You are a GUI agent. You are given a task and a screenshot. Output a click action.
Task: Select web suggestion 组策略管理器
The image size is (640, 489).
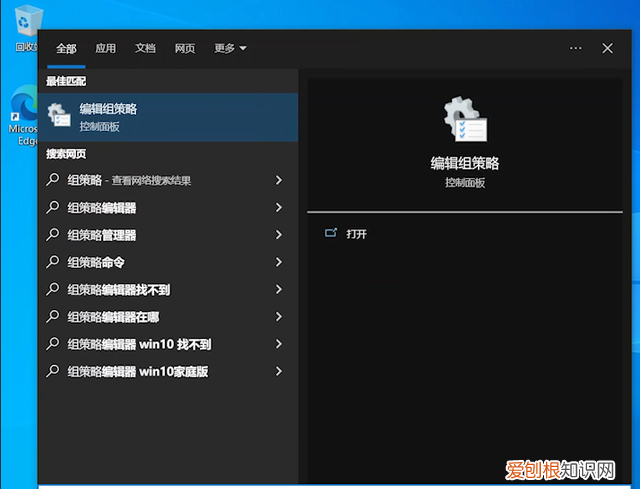coord(168,235)
